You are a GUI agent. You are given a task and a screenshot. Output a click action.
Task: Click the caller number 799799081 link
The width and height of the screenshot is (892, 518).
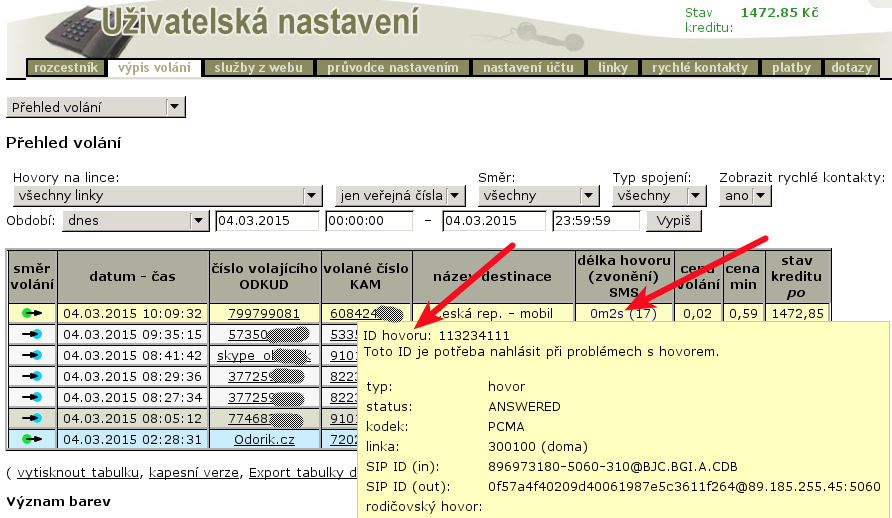click(264, 313)
